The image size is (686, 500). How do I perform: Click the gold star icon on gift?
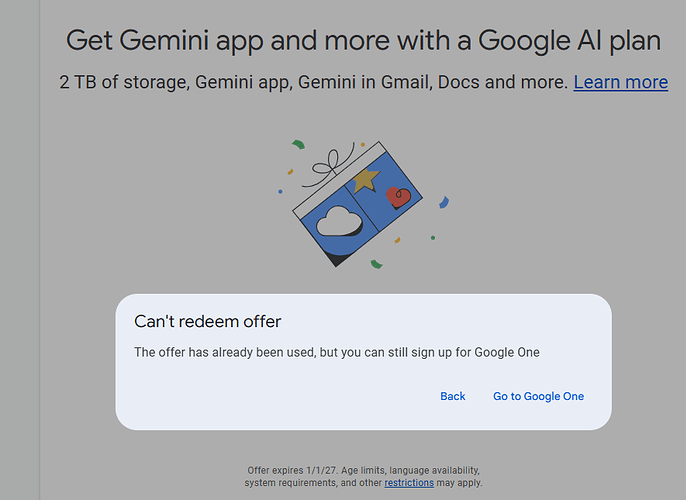tap(364, 181)
